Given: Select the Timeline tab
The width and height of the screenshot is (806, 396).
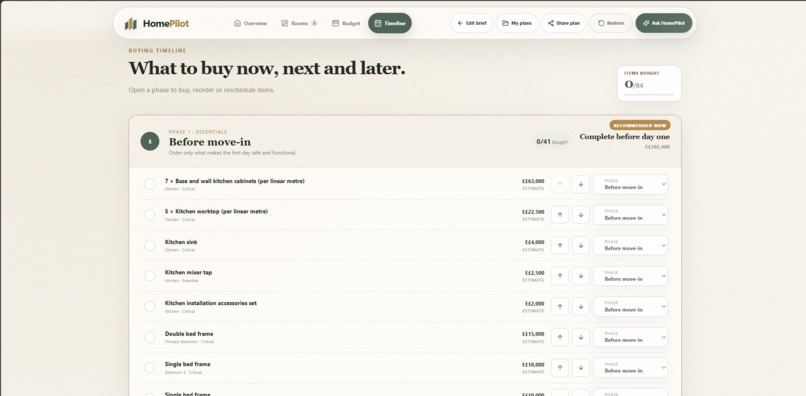Looking at the screenshot, I should click(x=390, y=23).
